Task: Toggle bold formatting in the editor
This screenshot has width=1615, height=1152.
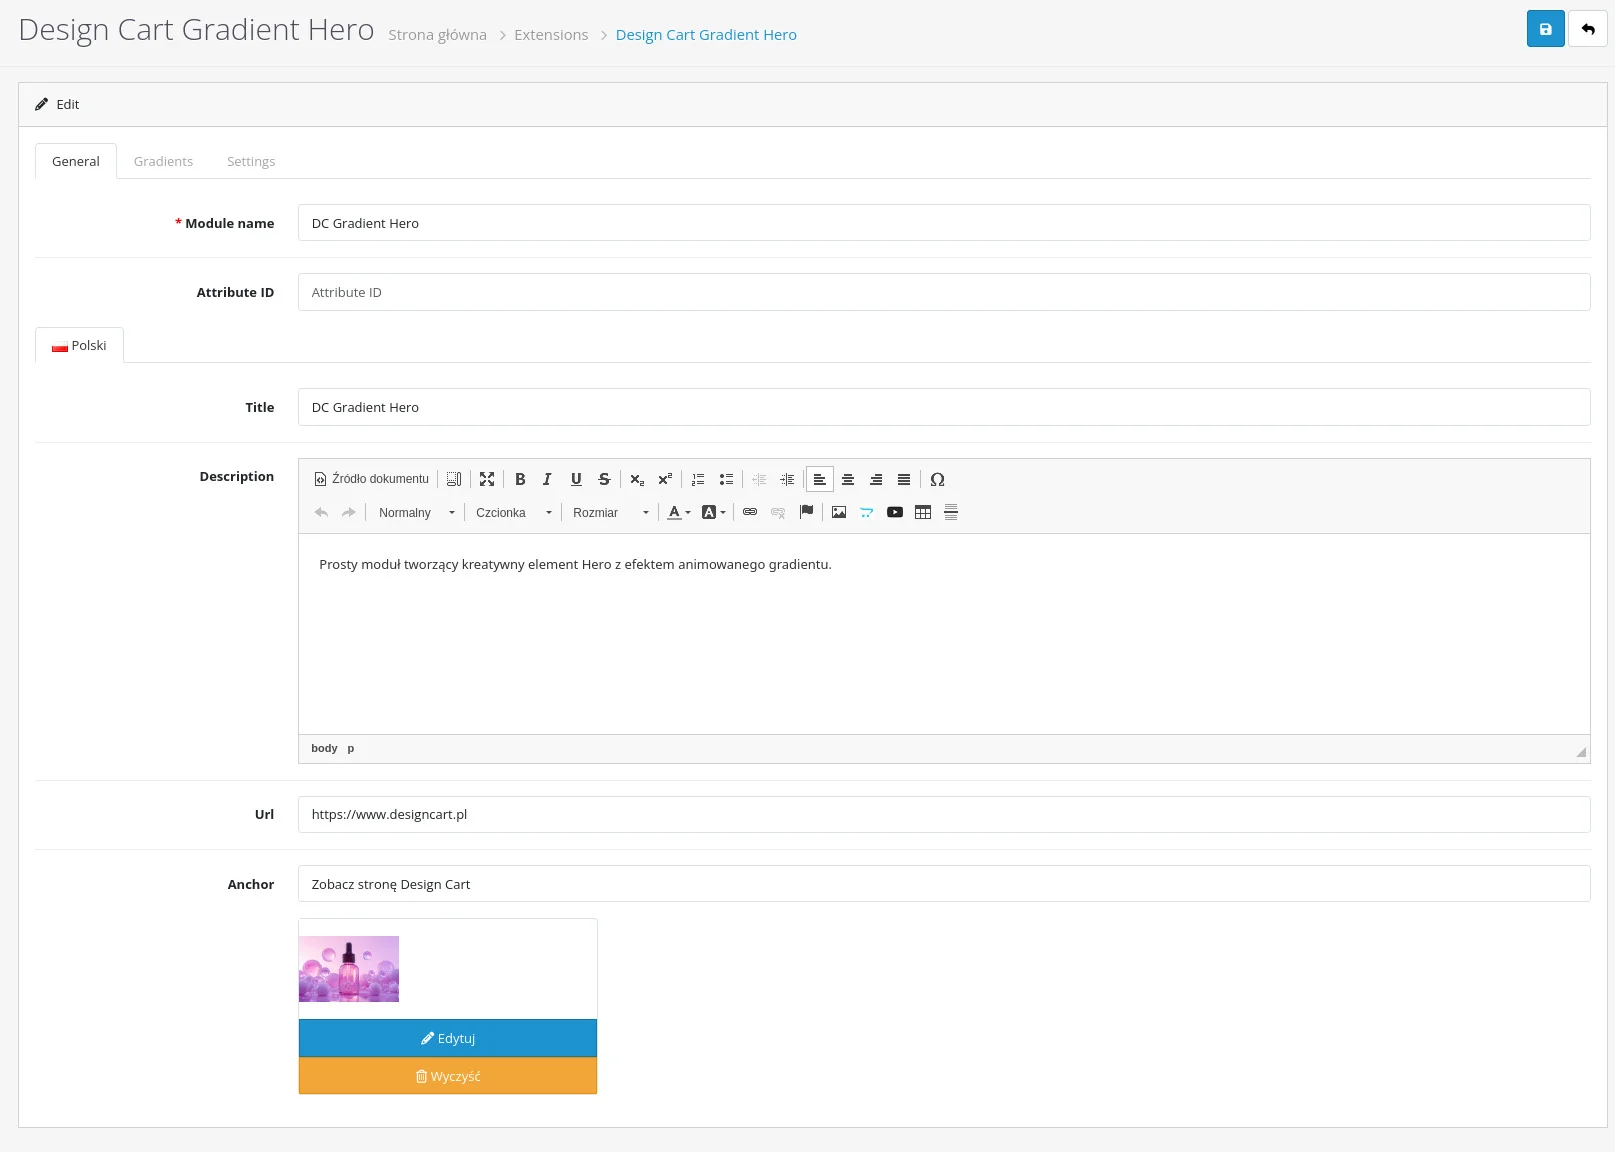Action: click(520, 479)
